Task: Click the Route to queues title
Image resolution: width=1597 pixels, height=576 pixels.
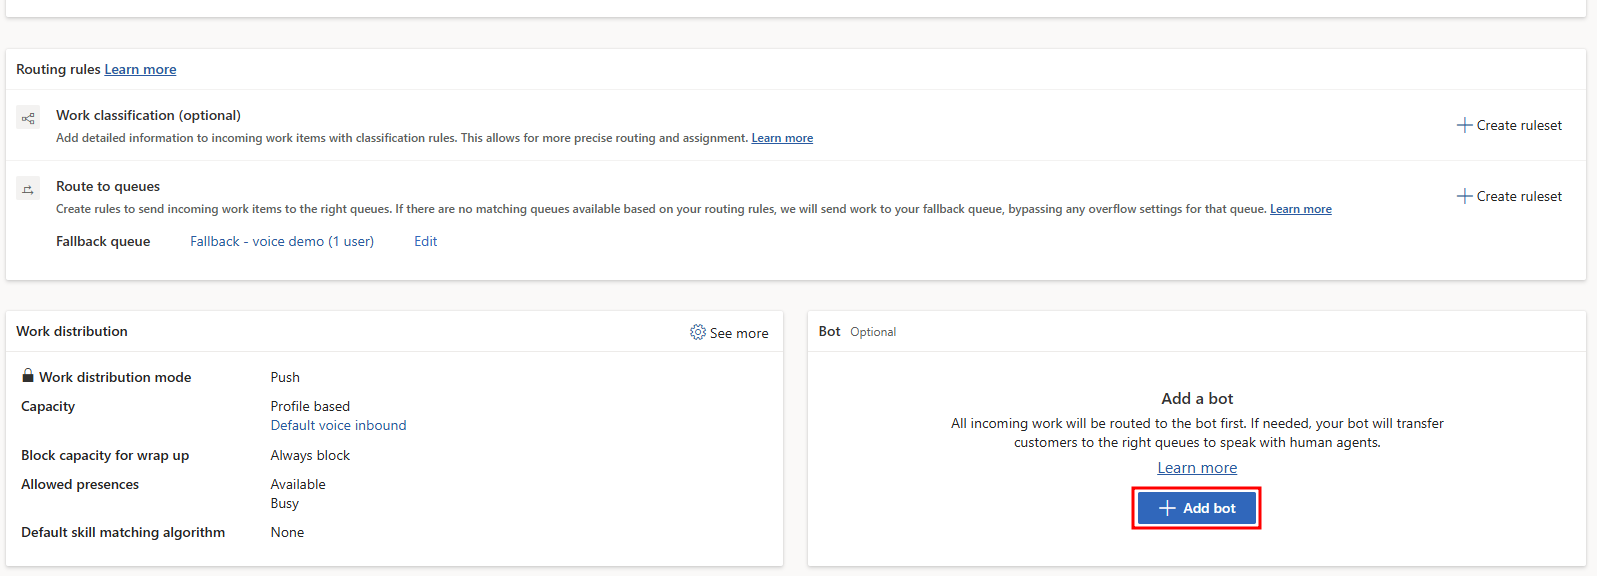Action: pos(108,186)
